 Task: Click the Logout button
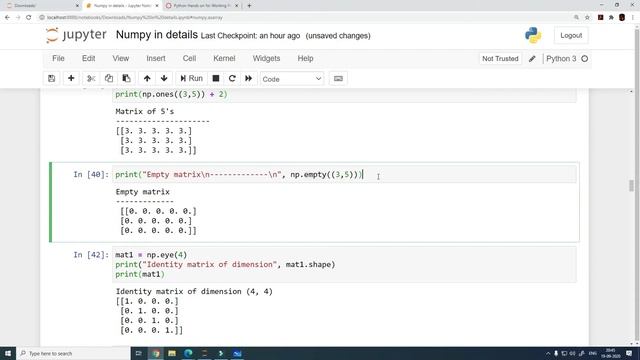click(x=571, y=36)
